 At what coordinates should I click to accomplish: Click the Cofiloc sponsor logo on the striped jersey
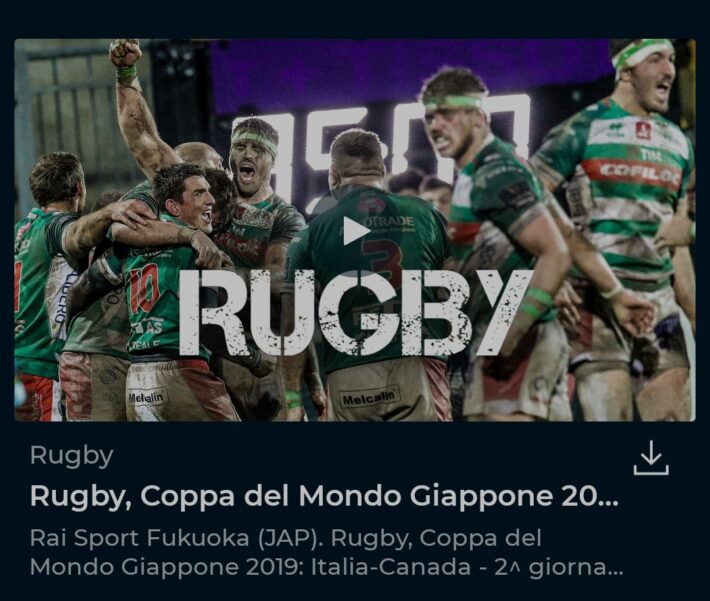pyautogui.click(x=638, y=173)
